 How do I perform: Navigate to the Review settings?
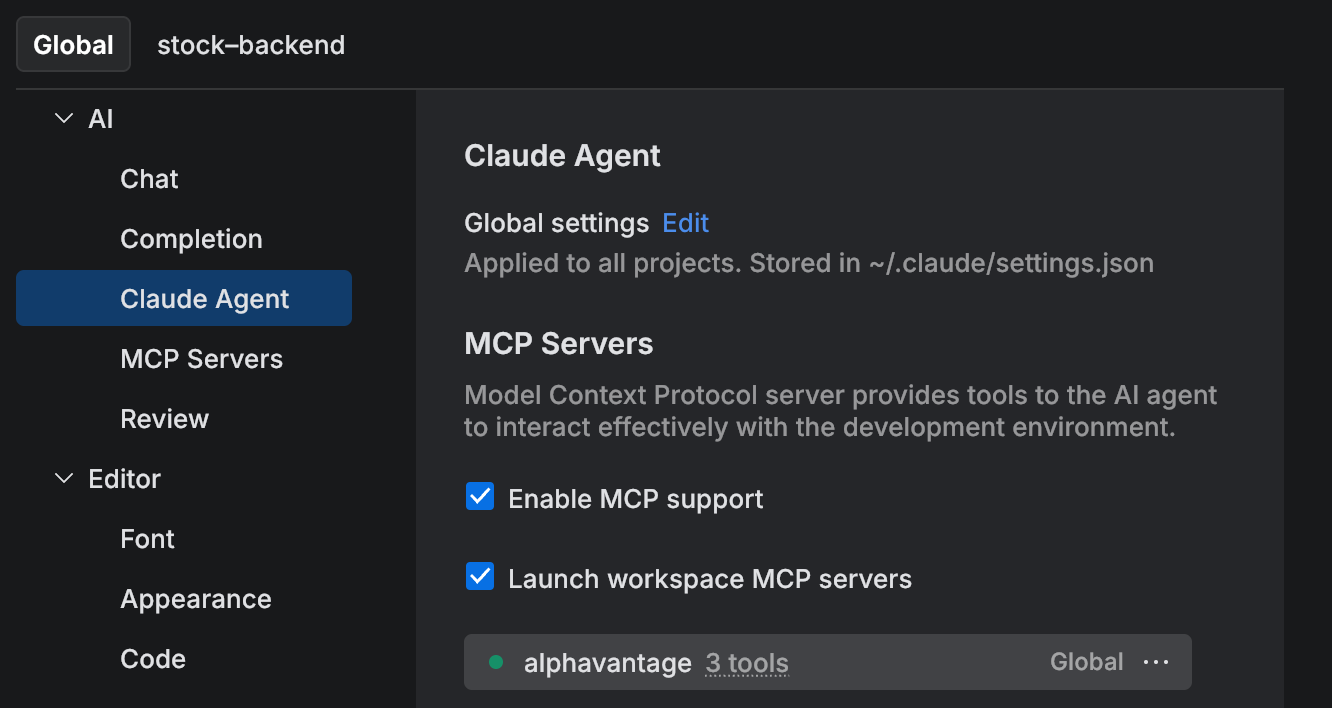[164, 419]
